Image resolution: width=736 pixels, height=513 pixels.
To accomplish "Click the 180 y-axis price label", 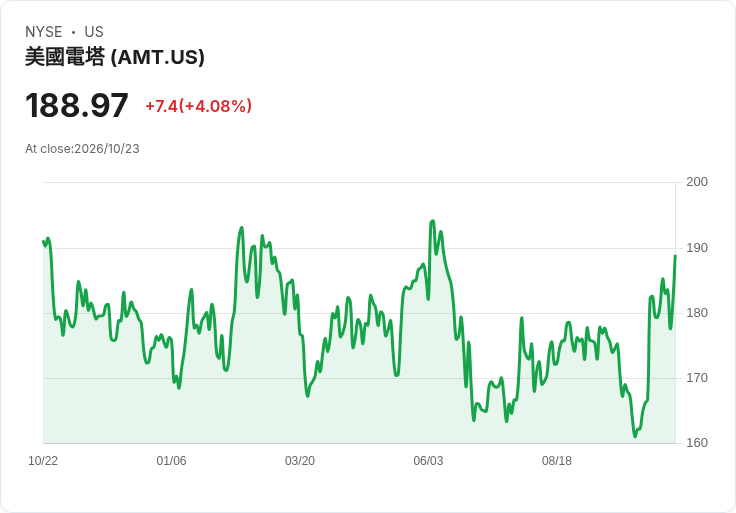I will click(697, 313).
